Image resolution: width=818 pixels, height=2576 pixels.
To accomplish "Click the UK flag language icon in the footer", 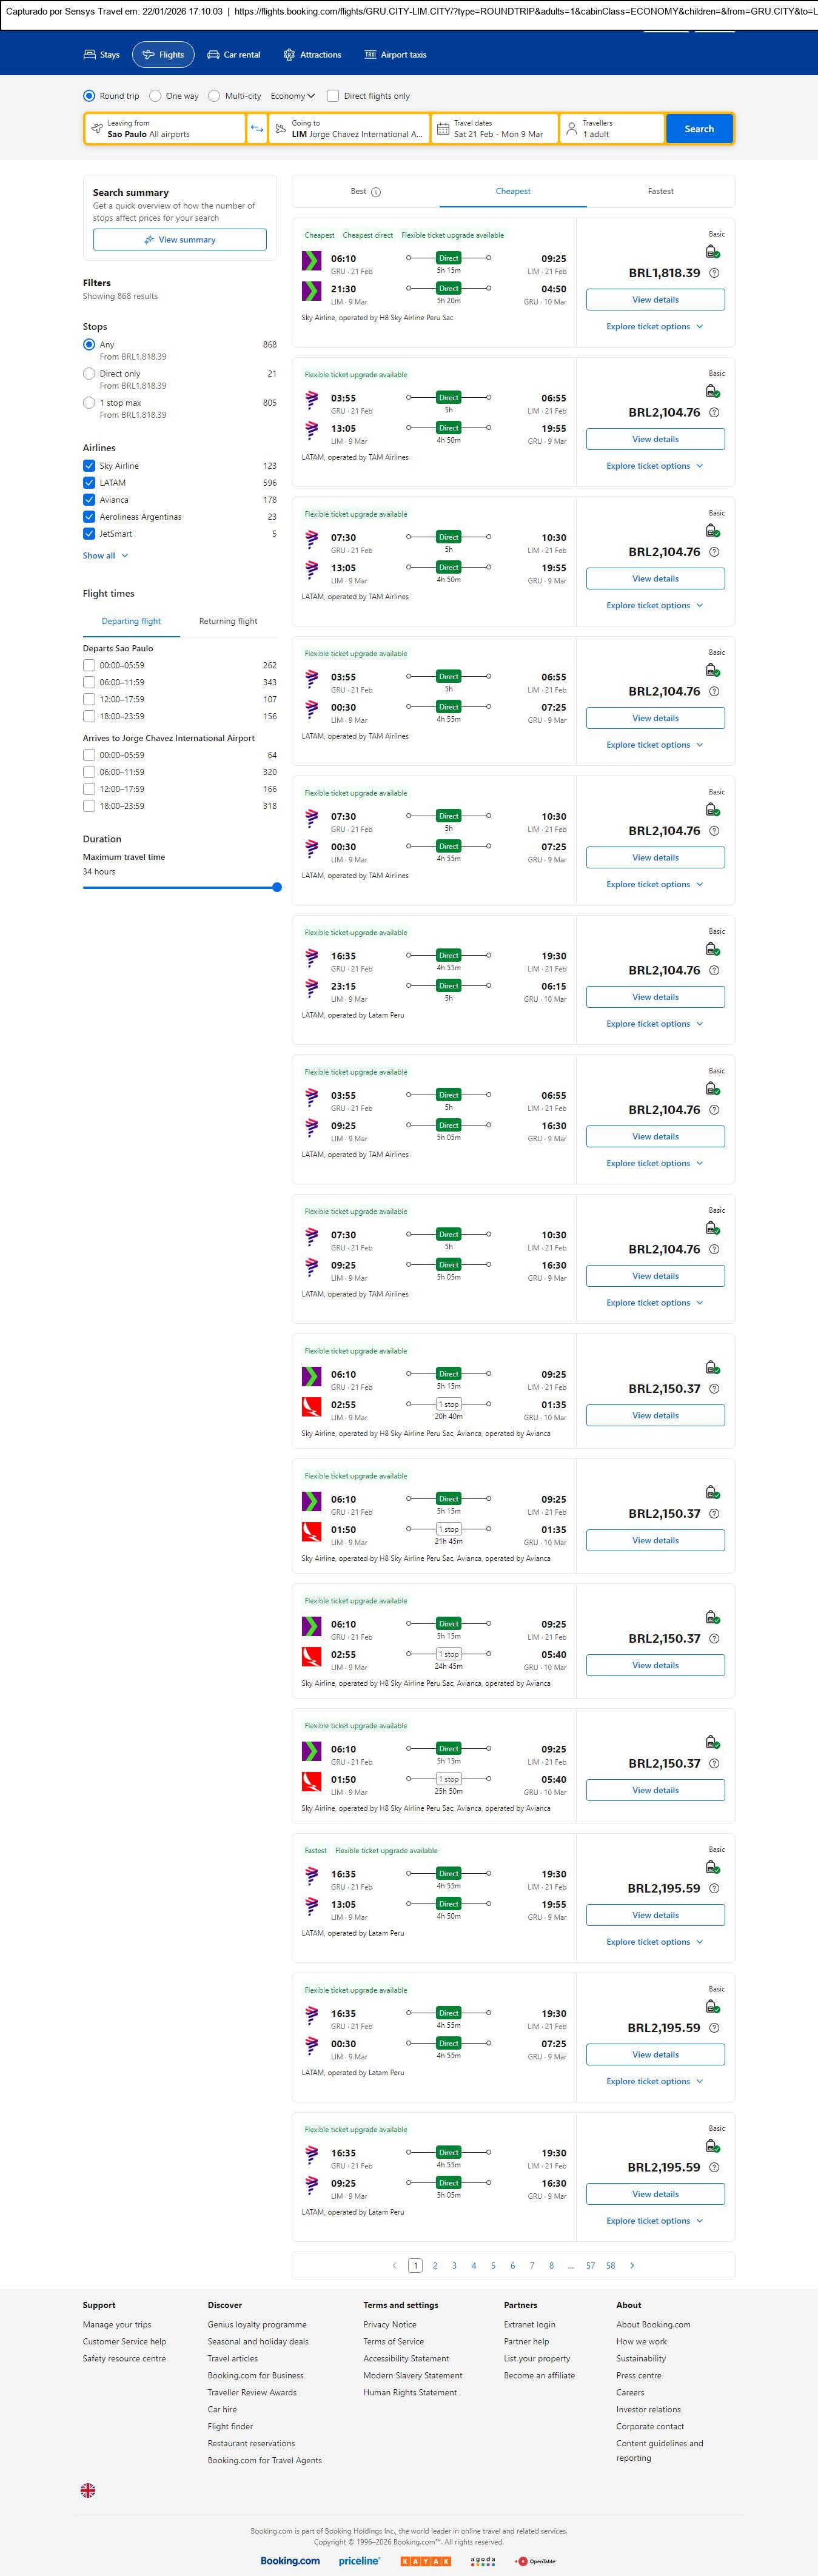I will [x=88, y=2490].
